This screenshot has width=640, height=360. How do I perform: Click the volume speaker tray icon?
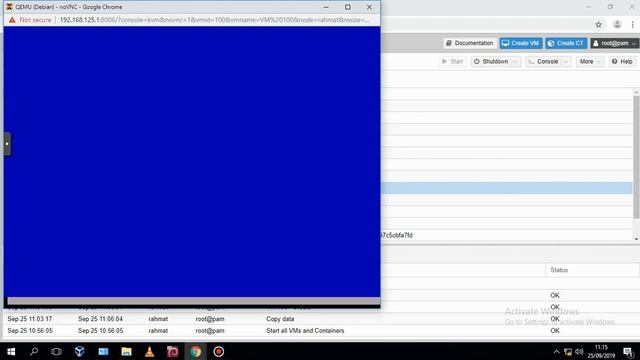[x=579, y=352]
